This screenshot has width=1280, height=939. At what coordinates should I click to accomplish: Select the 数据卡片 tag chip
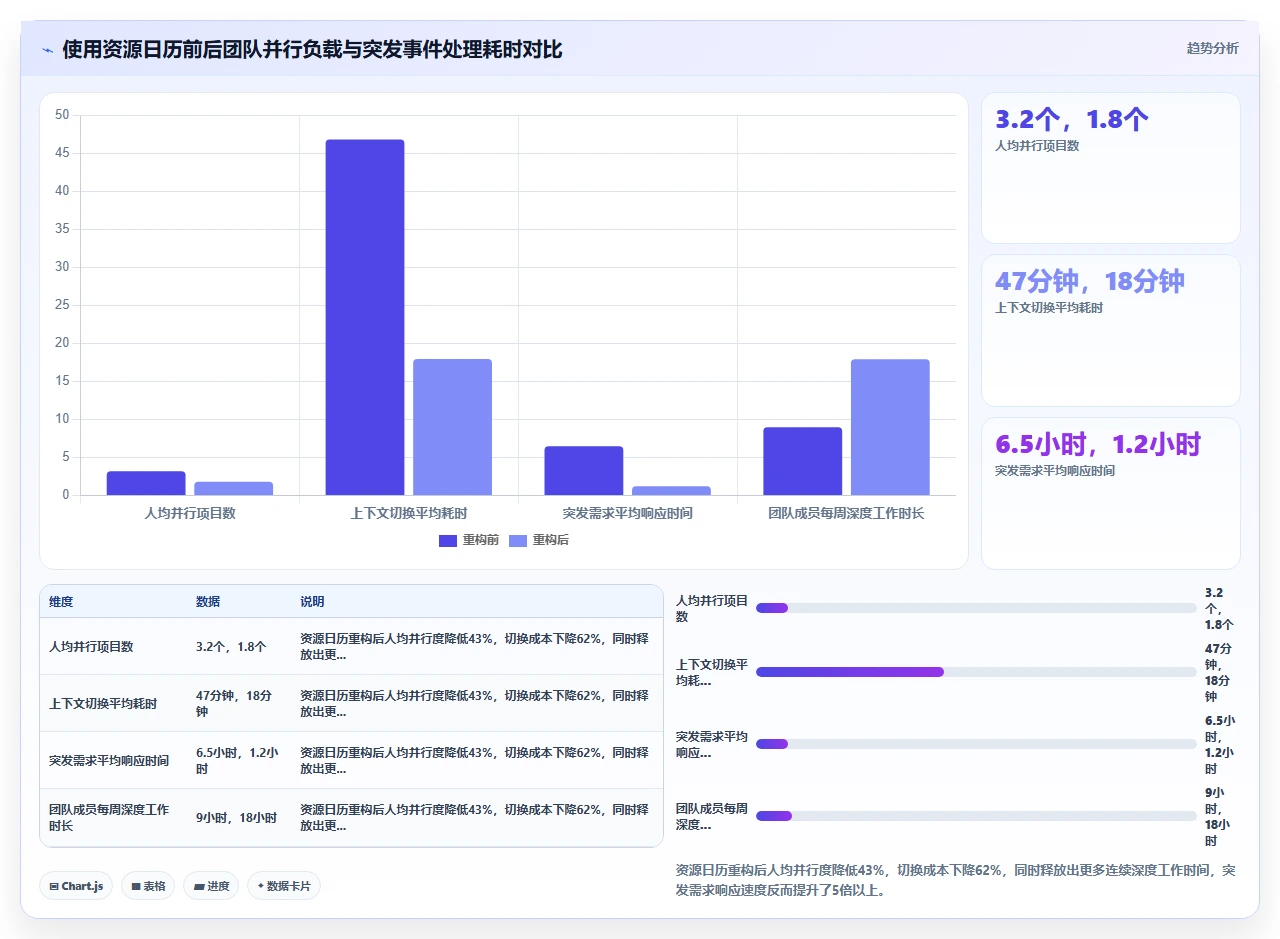pyautogui.click(x=284, y=886)
